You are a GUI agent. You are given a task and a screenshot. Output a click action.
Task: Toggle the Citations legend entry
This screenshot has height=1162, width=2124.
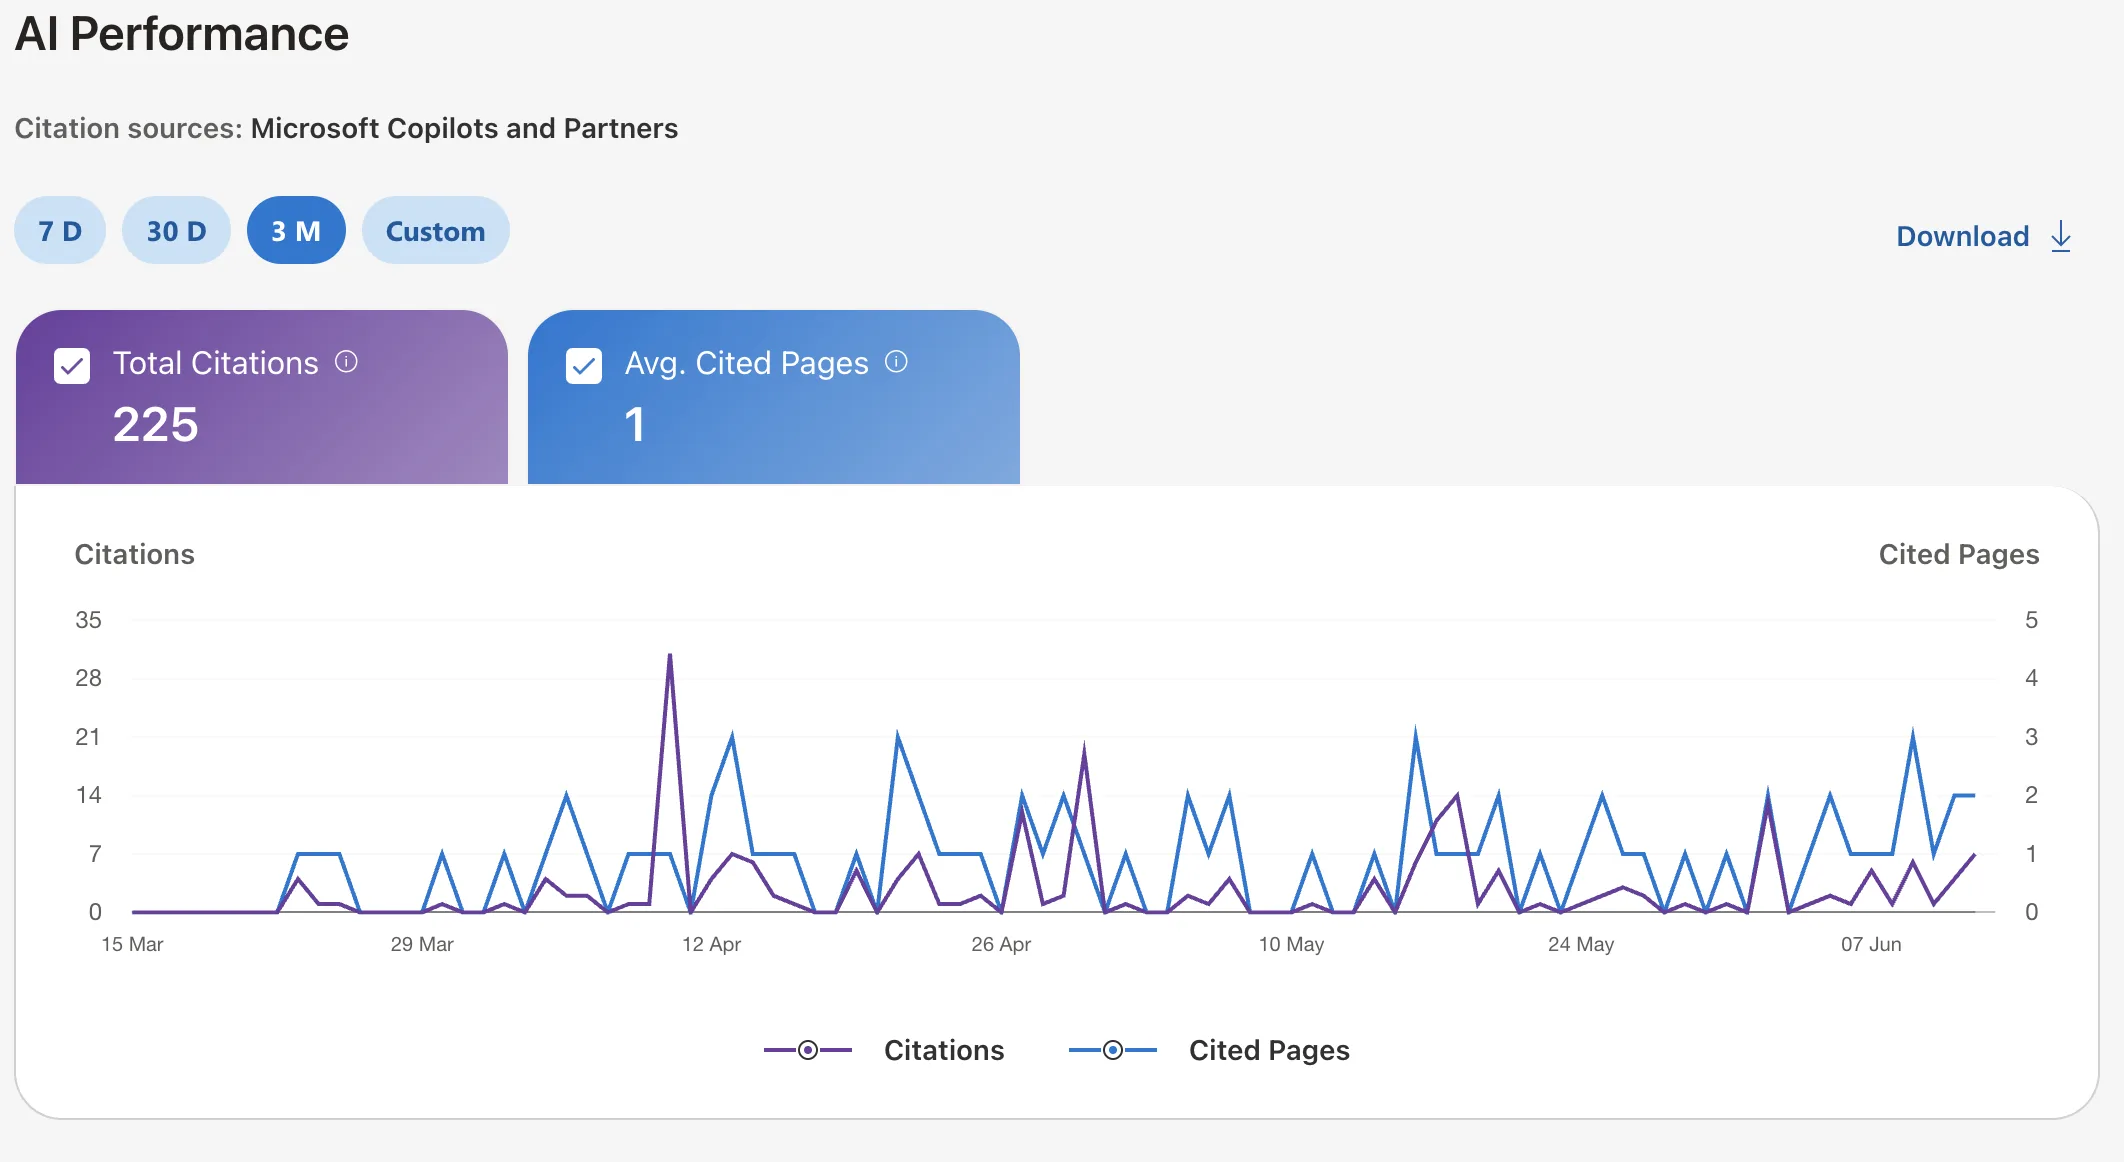click(x=884, y=1050)
